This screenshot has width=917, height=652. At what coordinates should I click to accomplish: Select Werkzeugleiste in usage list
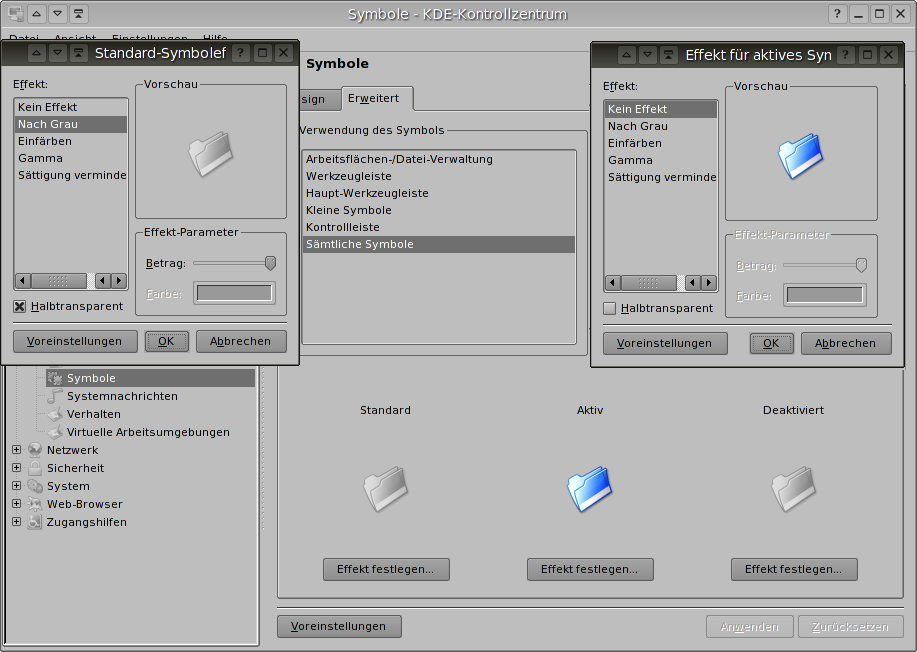pyautogui.click(x=439, y=176)
